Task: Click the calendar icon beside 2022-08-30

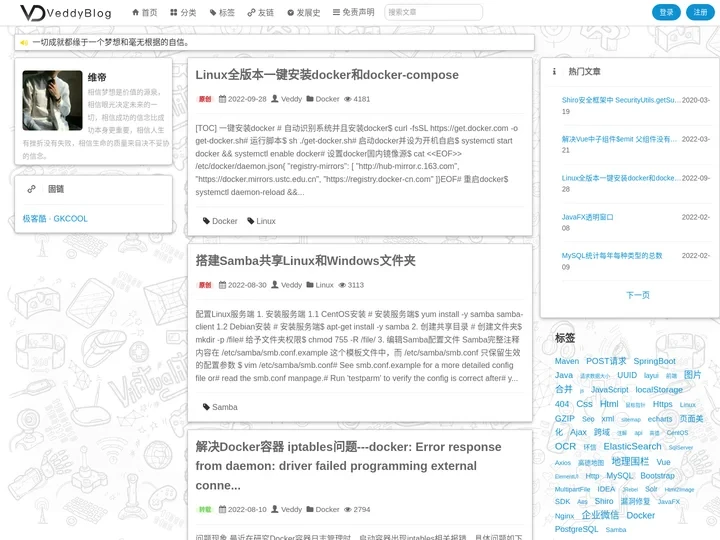Action: pyautogui.click(x=222, y=285)
